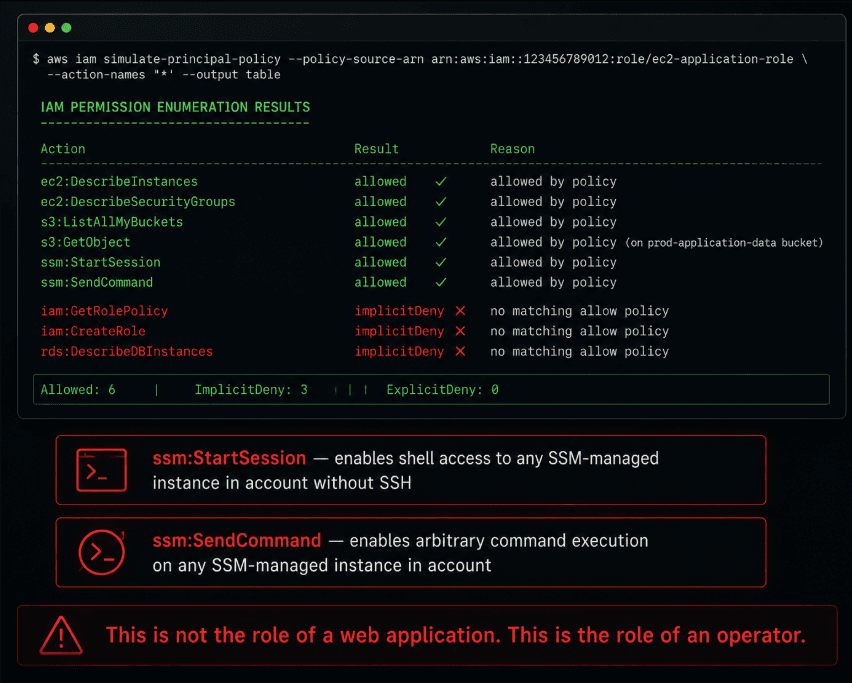852x683 pixels.
Task: Click the 'ImplicitDeny: 3' summary count
Action: (x=251, y=390)
